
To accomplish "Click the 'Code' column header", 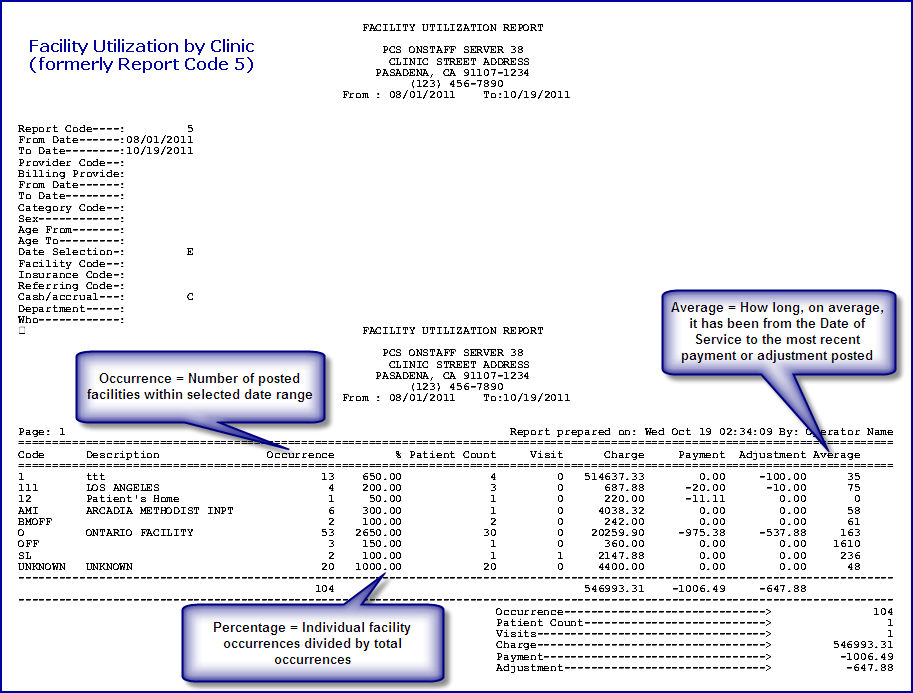I will pos(31,455).
